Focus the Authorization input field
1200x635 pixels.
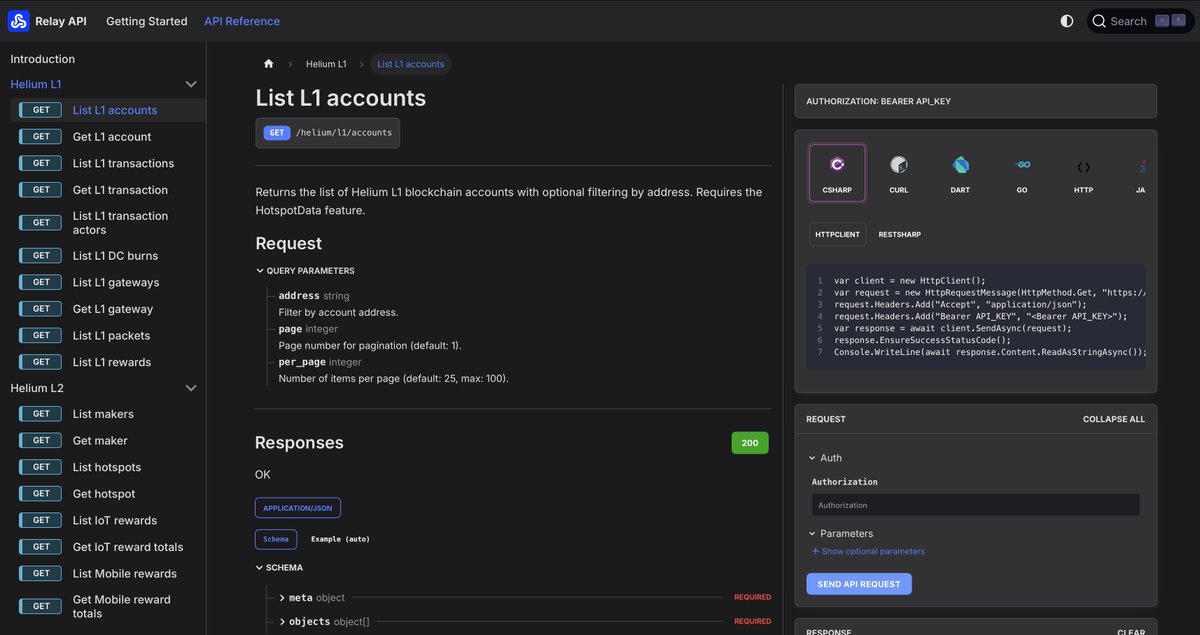click(976, 505)
